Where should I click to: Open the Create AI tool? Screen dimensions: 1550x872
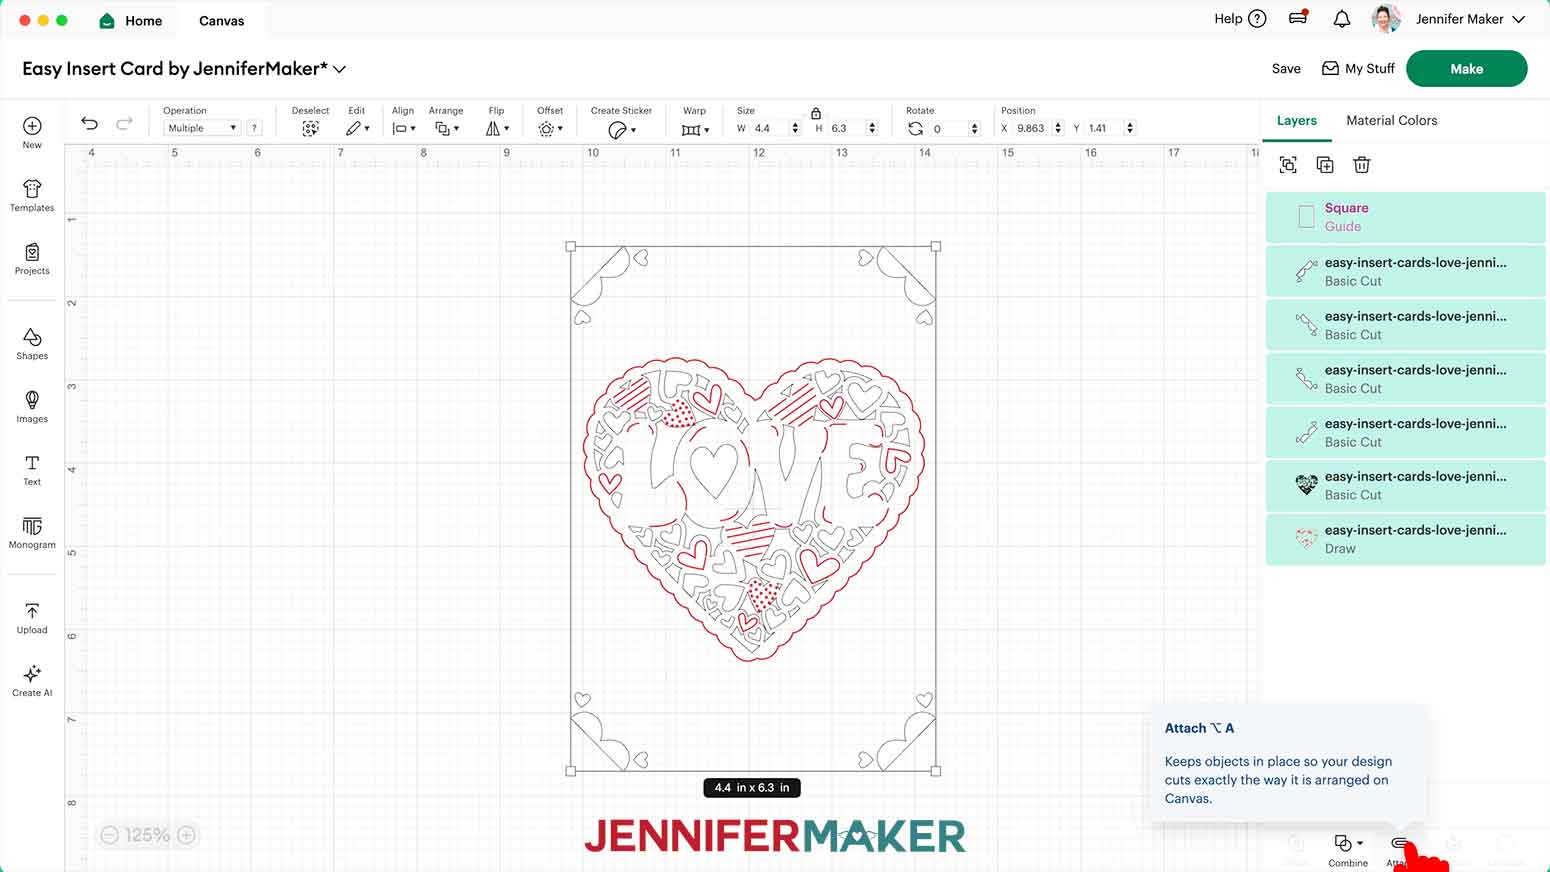32,680
